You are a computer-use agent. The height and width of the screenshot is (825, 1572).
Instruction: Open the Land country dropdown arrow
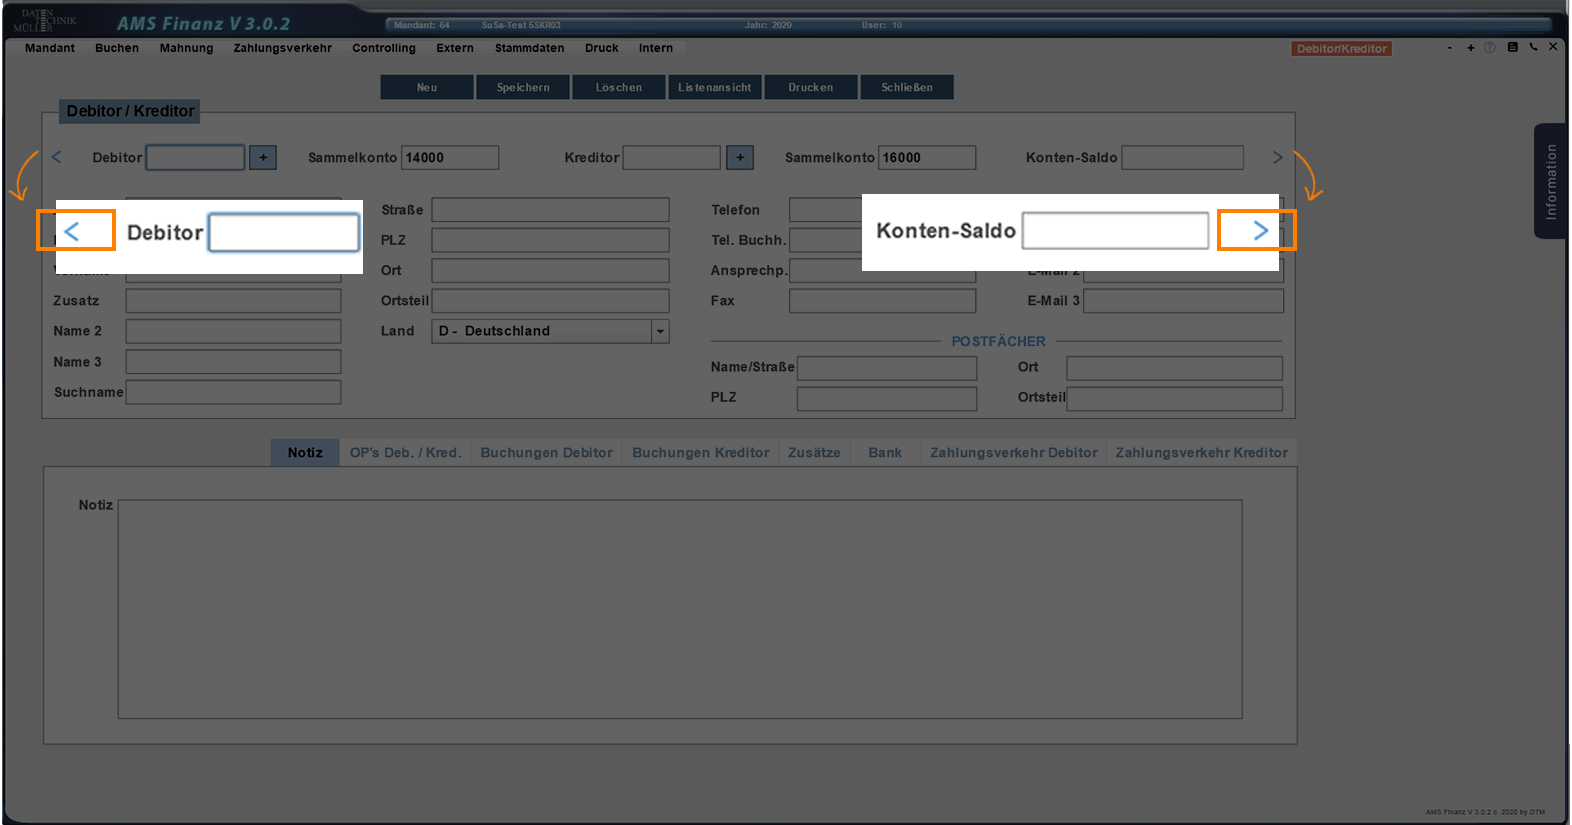tap(660, 331)
